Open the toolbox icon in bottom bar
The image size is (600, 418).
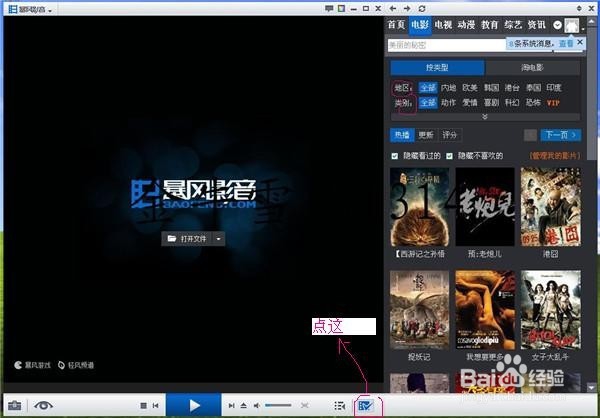[x=15, y=405]
